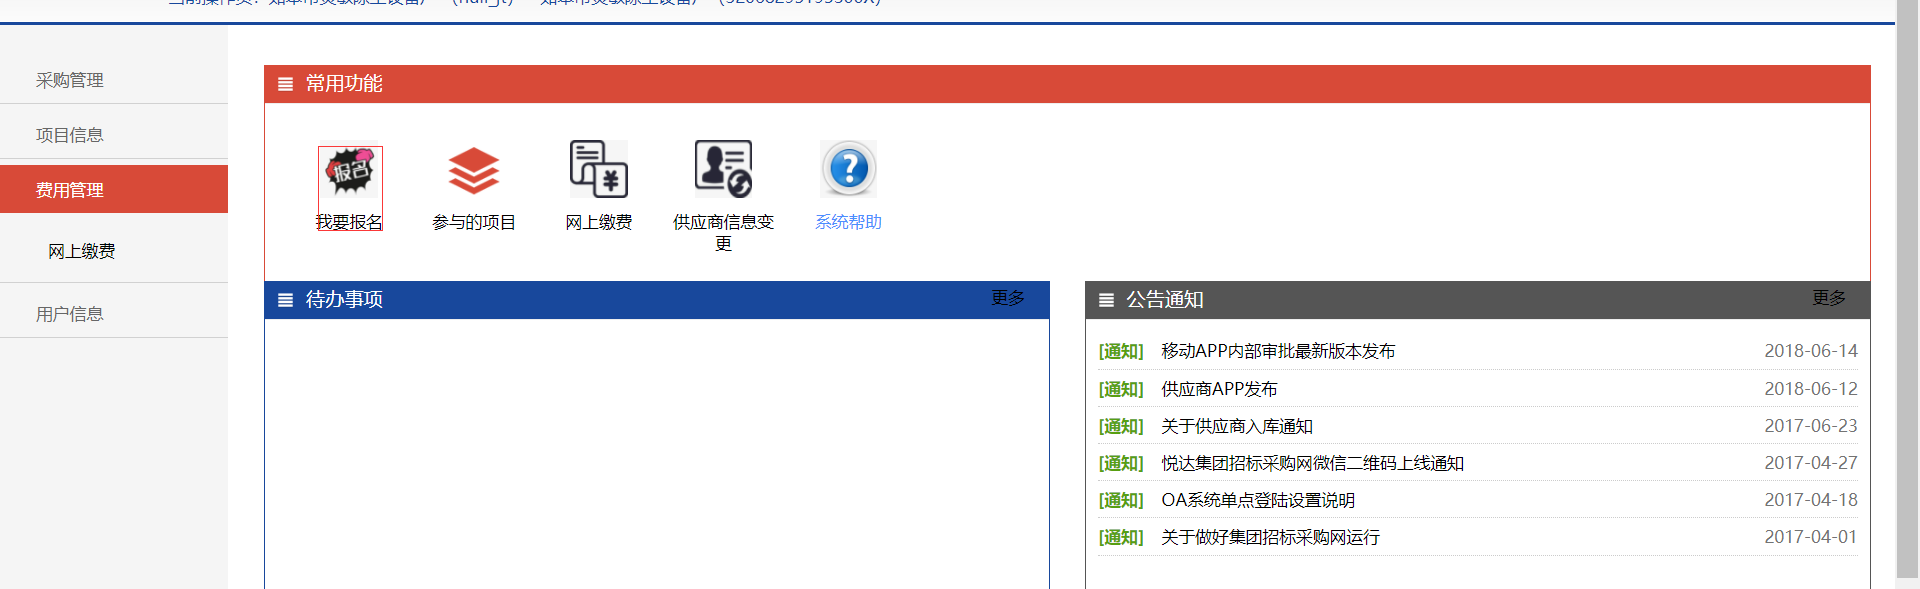Select 网上缴费 submenu in sidebar
The image size is (1920, 589).
82,251
